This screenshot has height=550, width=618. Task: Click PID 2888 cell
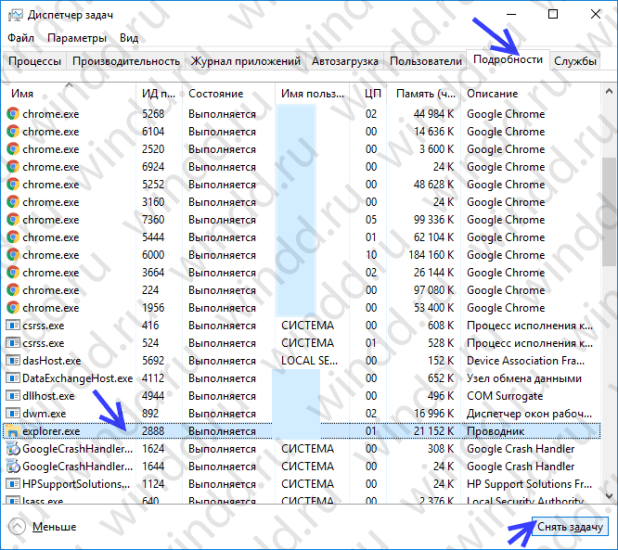pos(153,431)
